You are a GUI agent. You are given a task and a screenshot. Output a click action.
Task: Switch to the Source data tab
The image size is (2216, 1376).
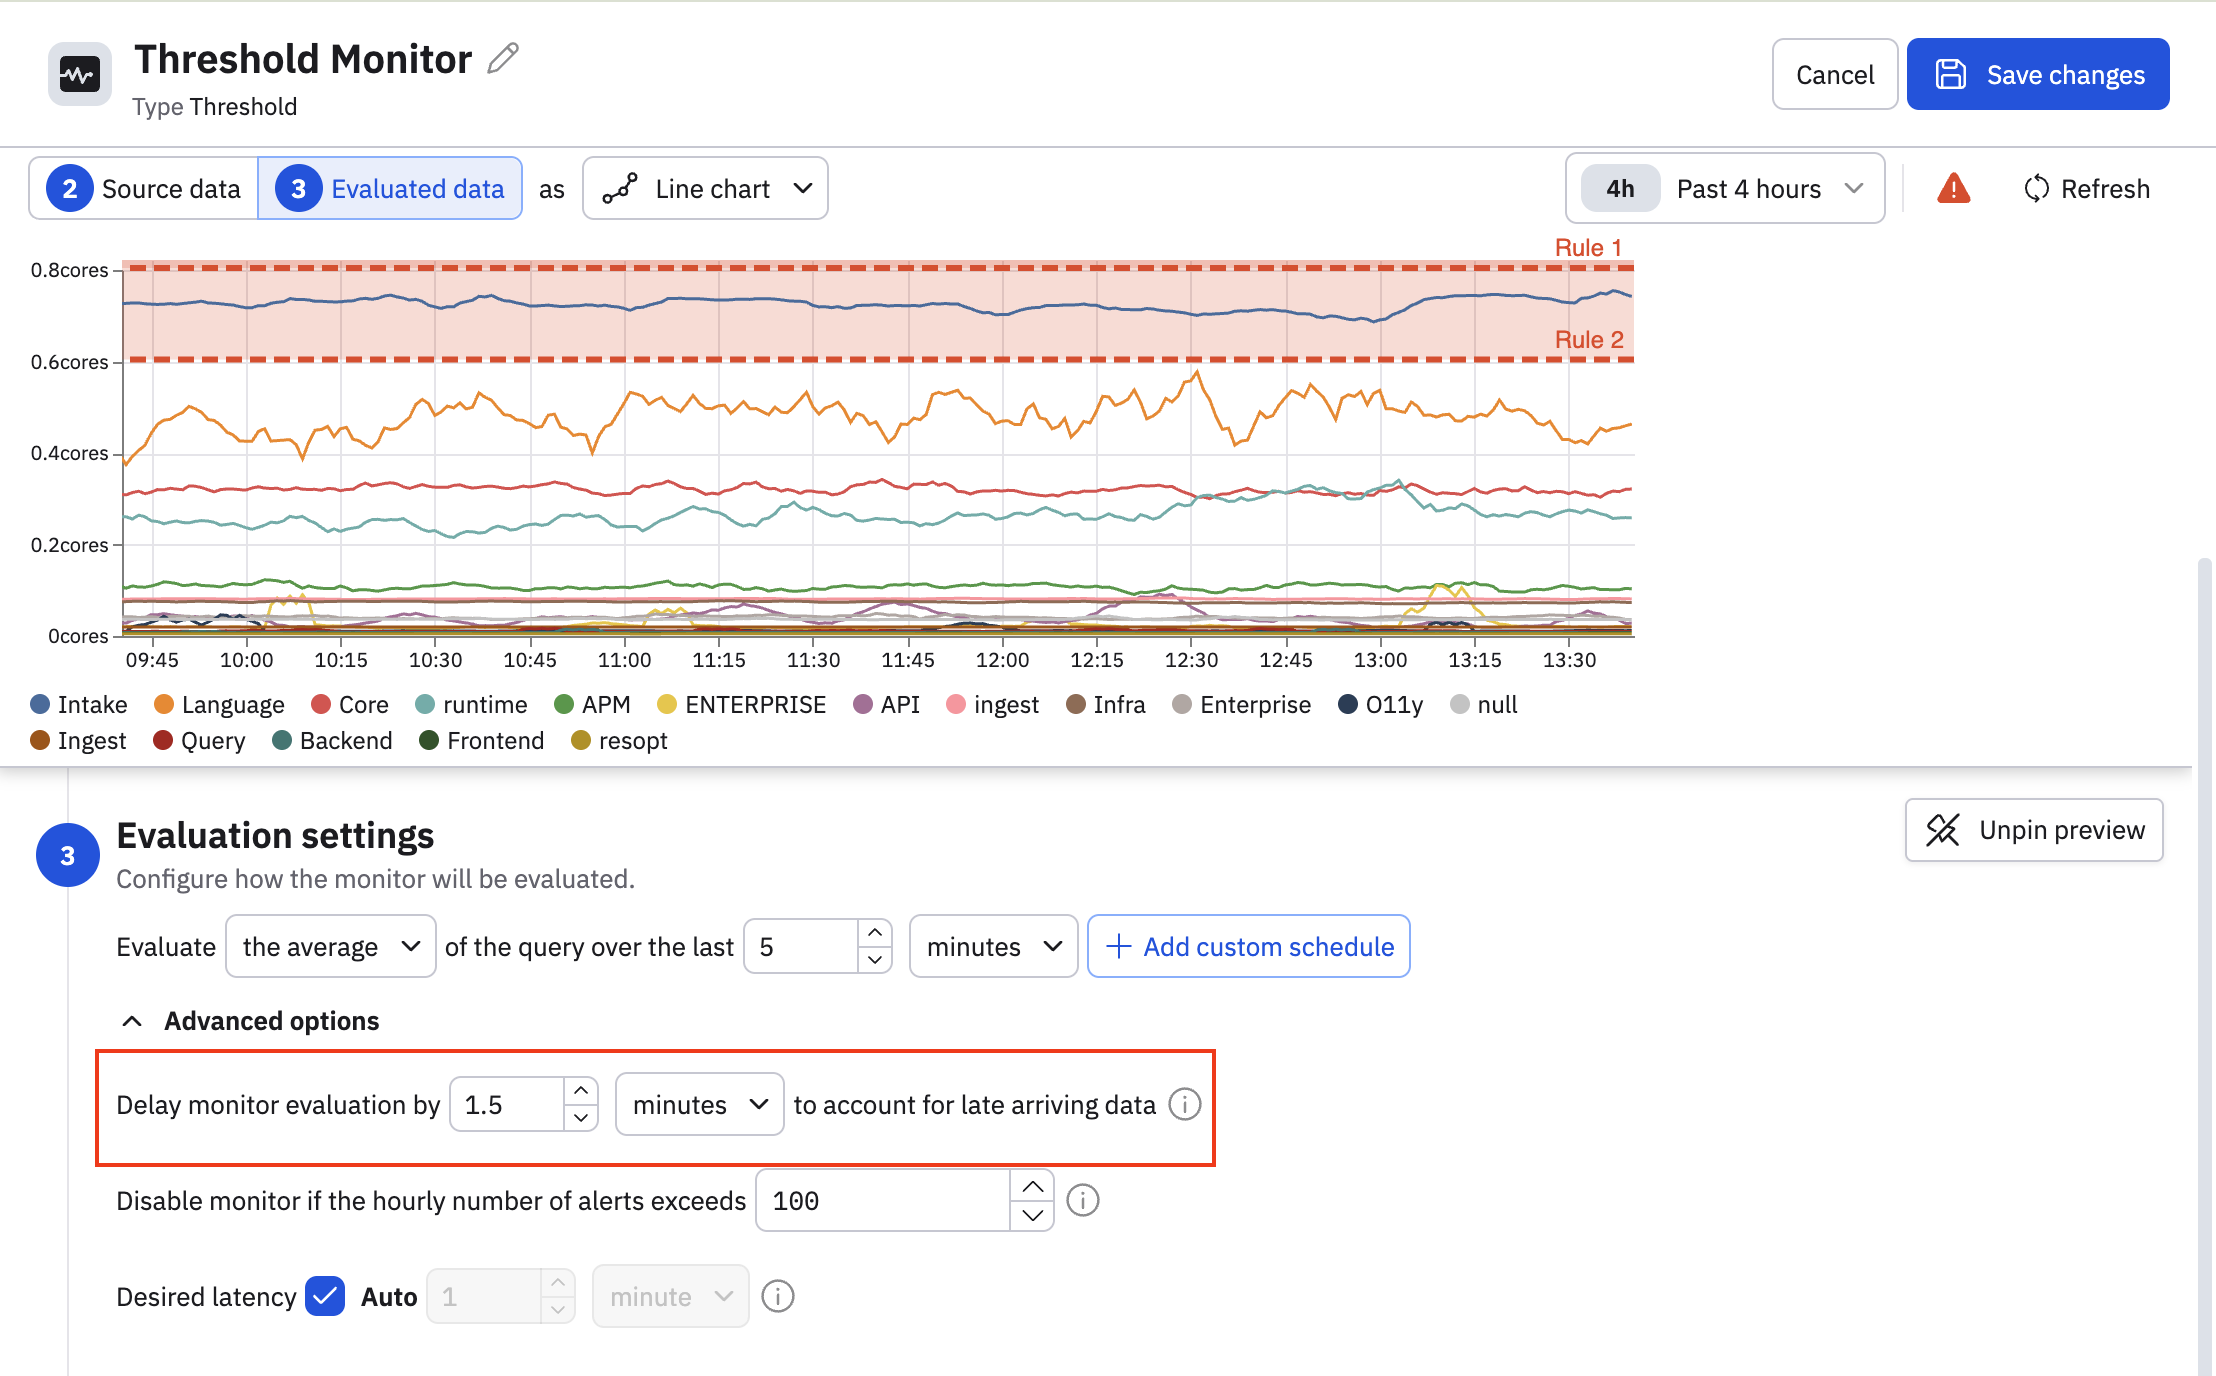144,189
